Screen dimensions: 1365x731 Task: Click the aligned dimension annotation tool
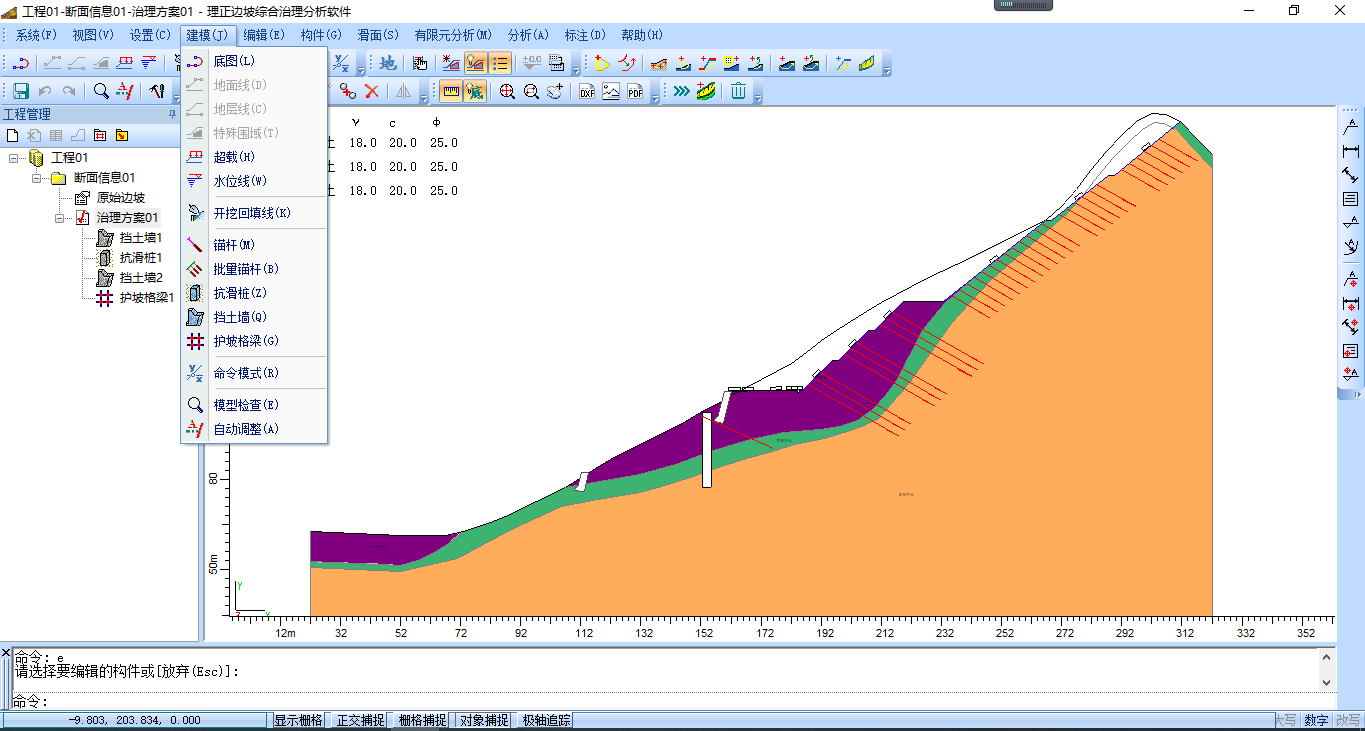(x=1350, y=175)
